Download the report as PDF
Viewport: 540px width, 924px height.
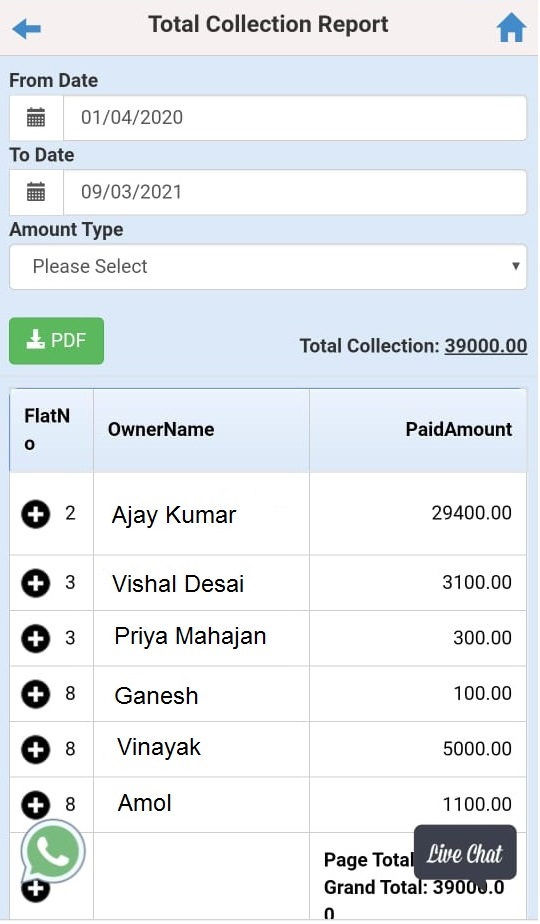(57, 341)
